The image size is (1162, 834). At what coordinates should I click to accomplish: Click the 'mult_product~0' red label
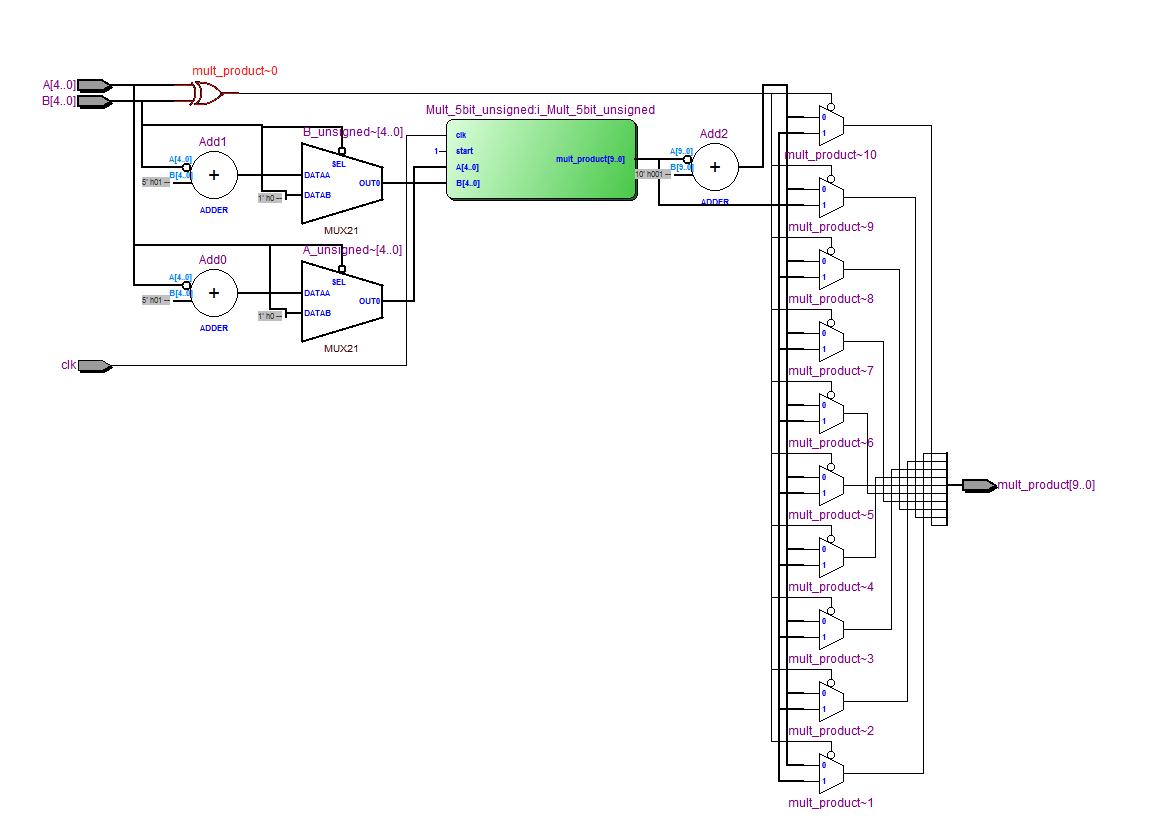click(235, 71)
